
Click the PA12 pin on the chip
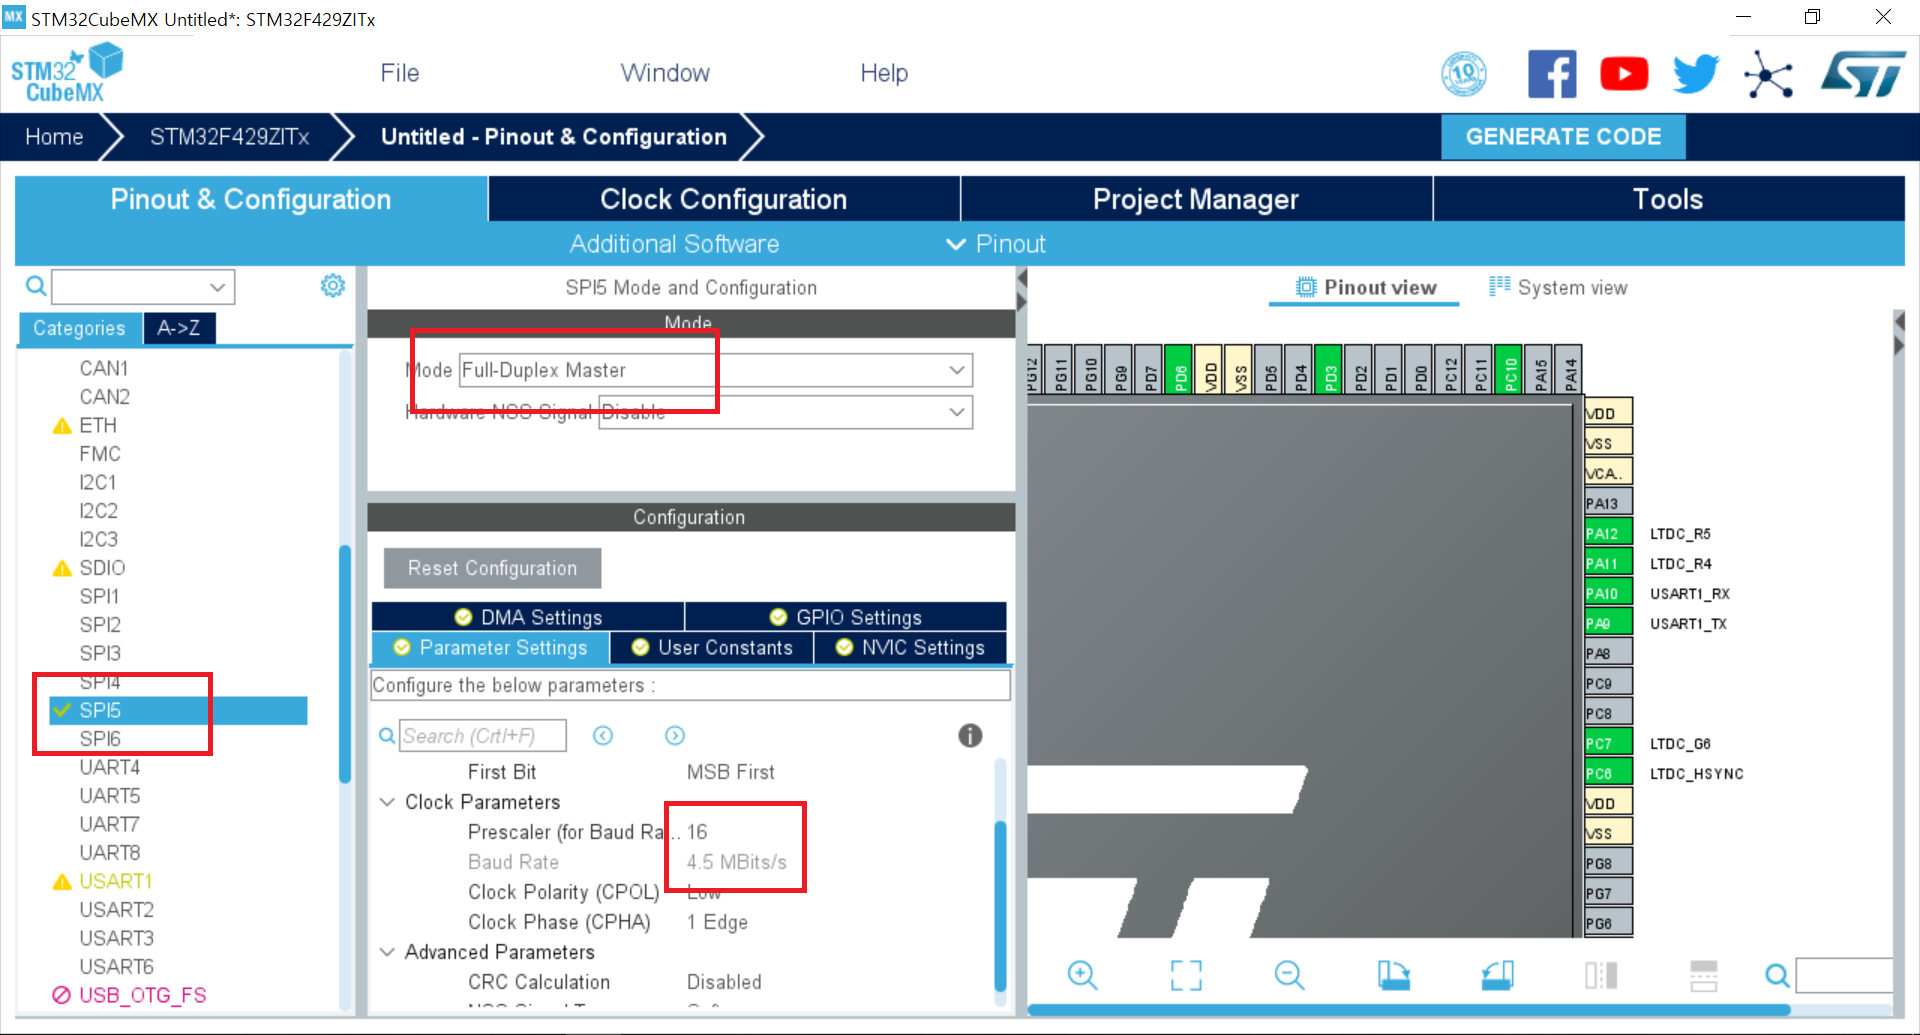click(1608, 533)
